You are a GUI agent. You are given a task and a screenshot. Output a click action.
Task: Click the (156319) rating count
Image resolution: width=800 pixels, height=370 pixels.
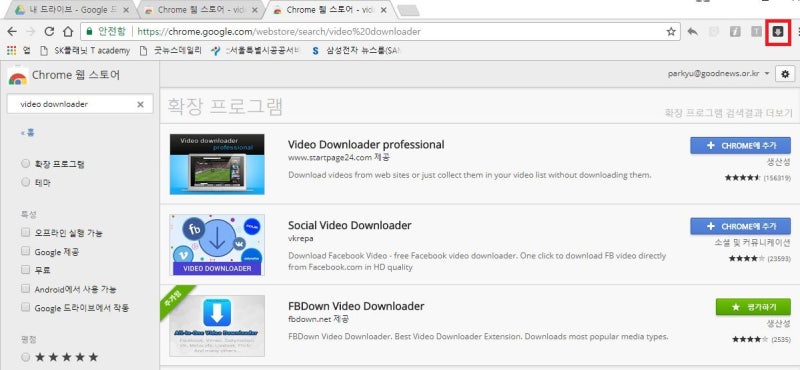[x=777, y=178]
